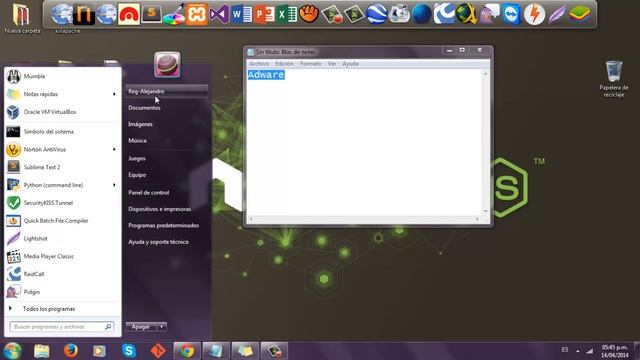Open Media Player Classic
The width and height of the screenshot is (640, 360).
(x=62, y=256)
